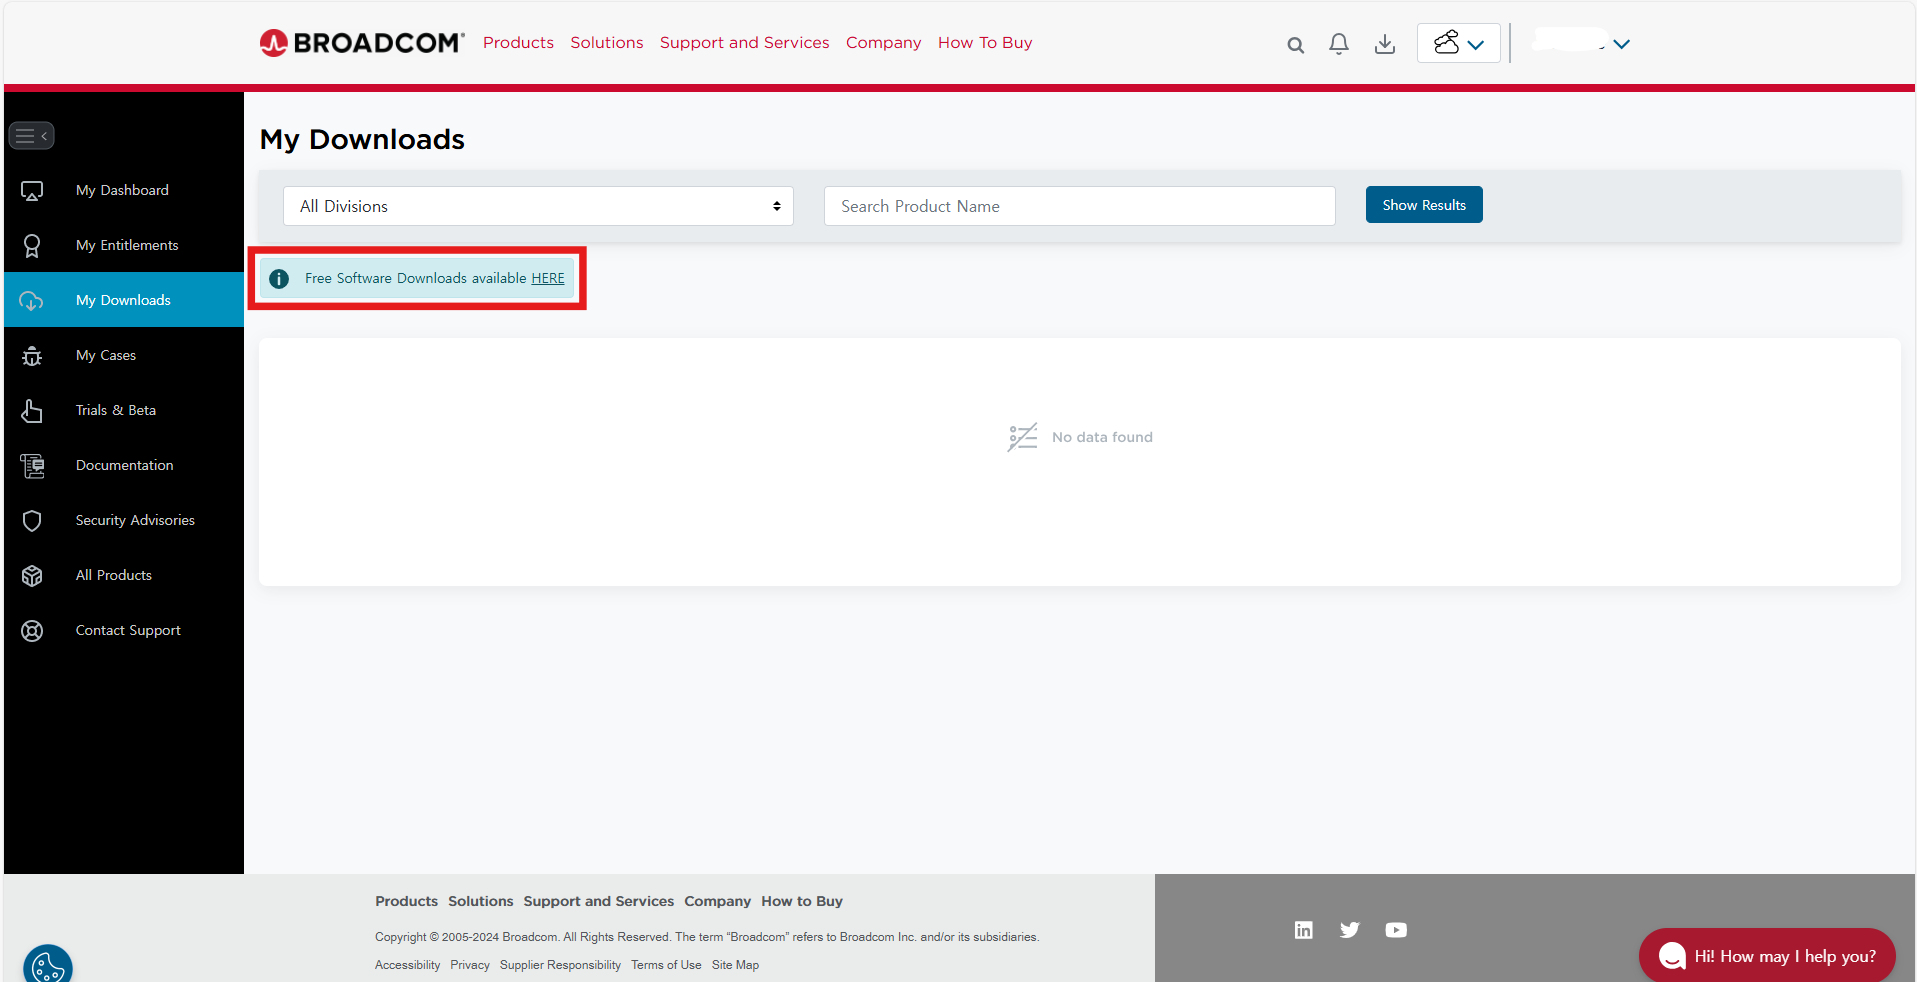The width and height of the screenshot is (1917, 982).
Task: Click the footer Solutions link
Action: [x=480, y=901]
